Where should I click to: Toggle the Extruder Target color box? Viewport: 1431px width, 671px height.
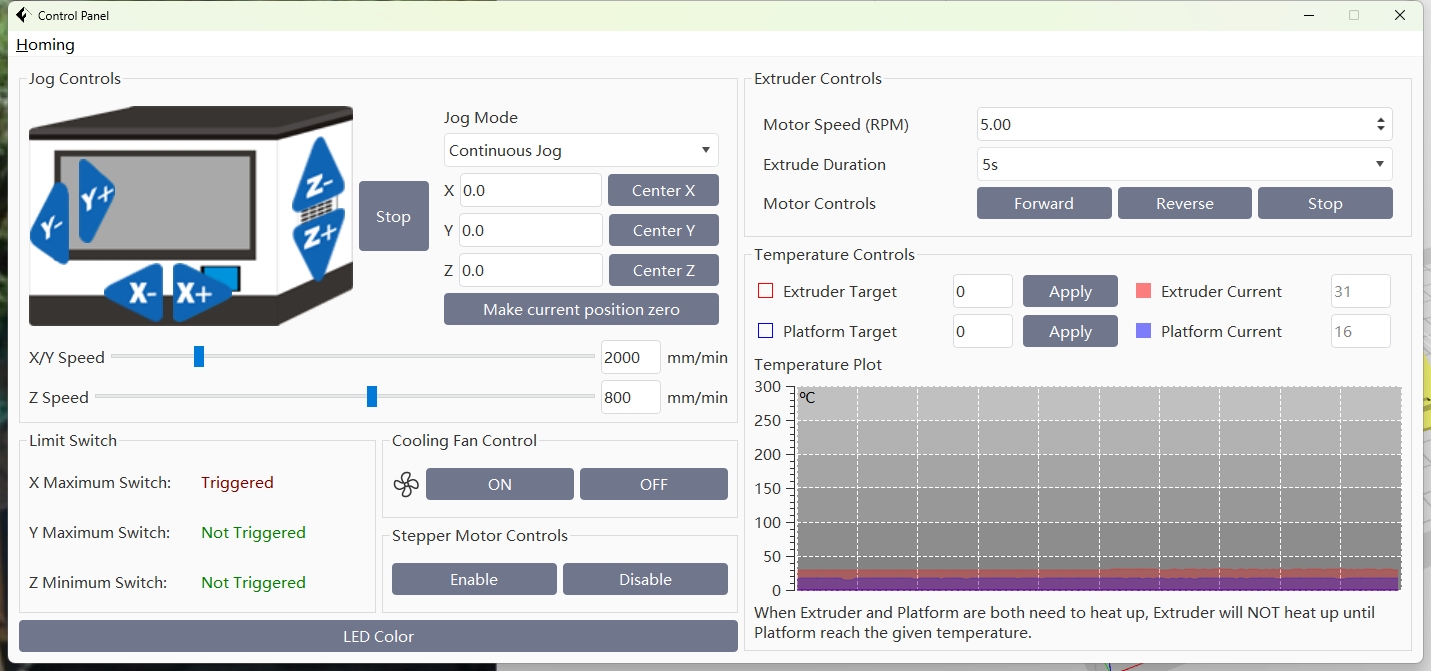click(766, 292)
